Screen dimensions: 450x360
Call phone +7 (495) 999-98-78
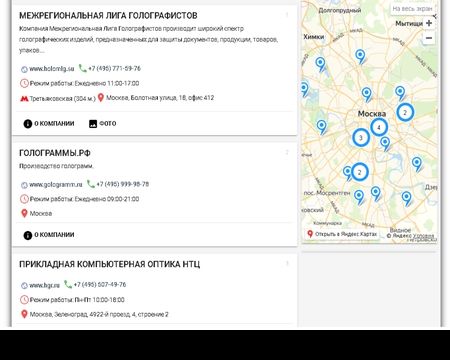123,184
